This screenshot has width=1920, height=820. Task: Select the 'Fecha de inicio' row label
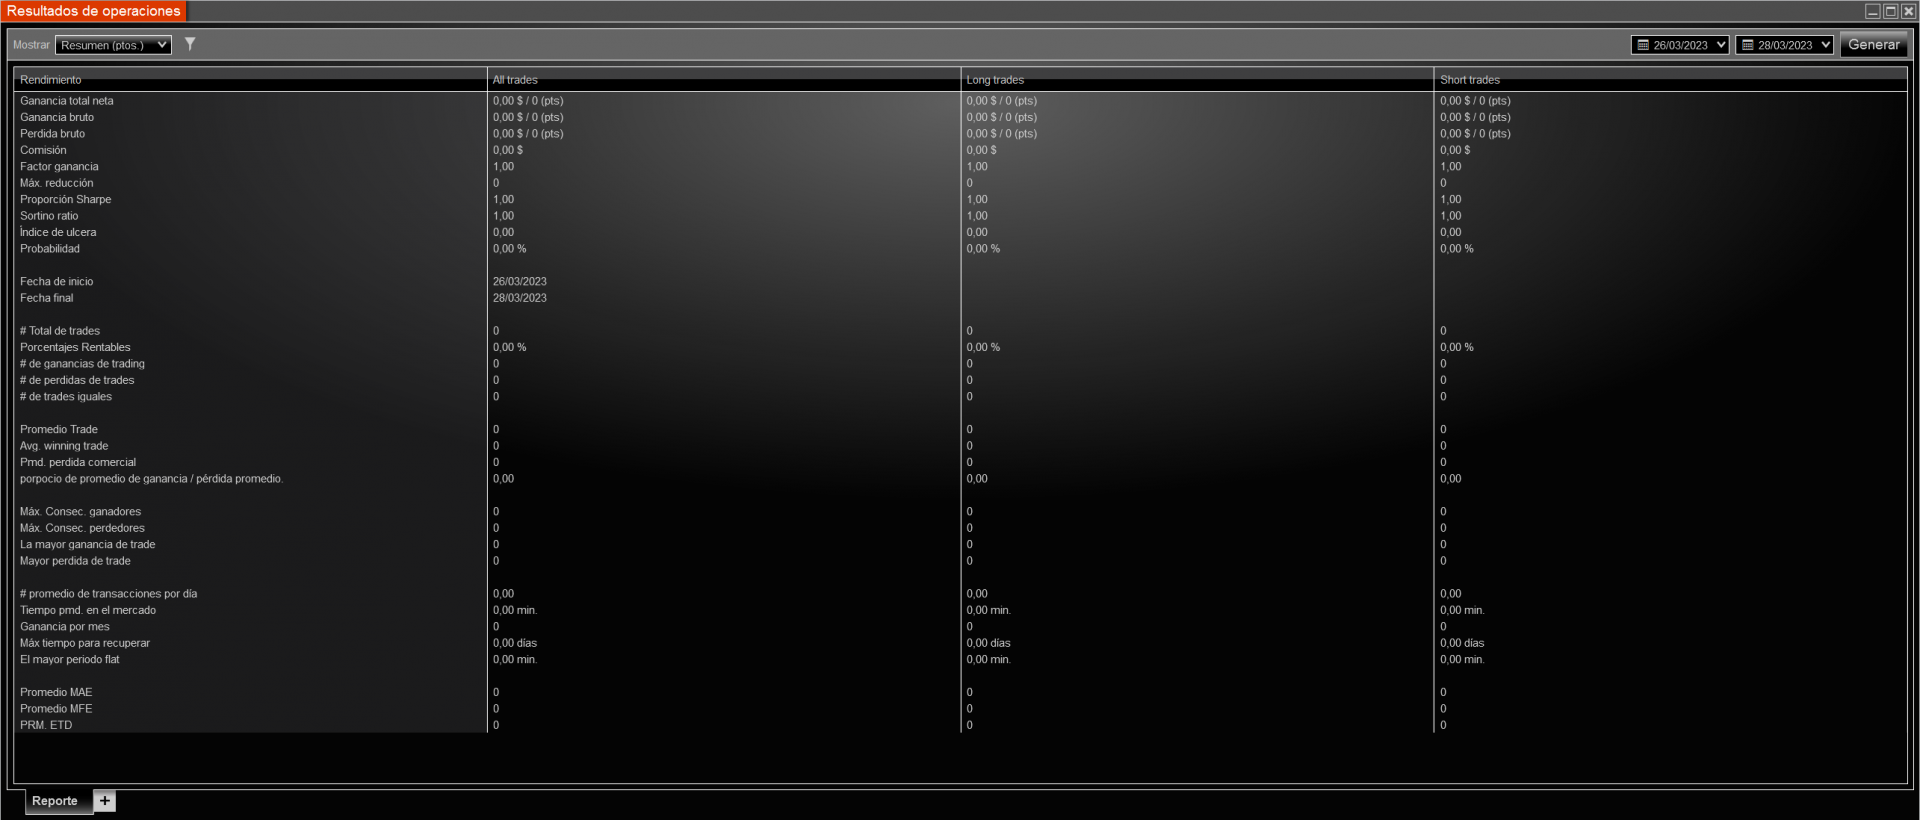pos(57,282)
